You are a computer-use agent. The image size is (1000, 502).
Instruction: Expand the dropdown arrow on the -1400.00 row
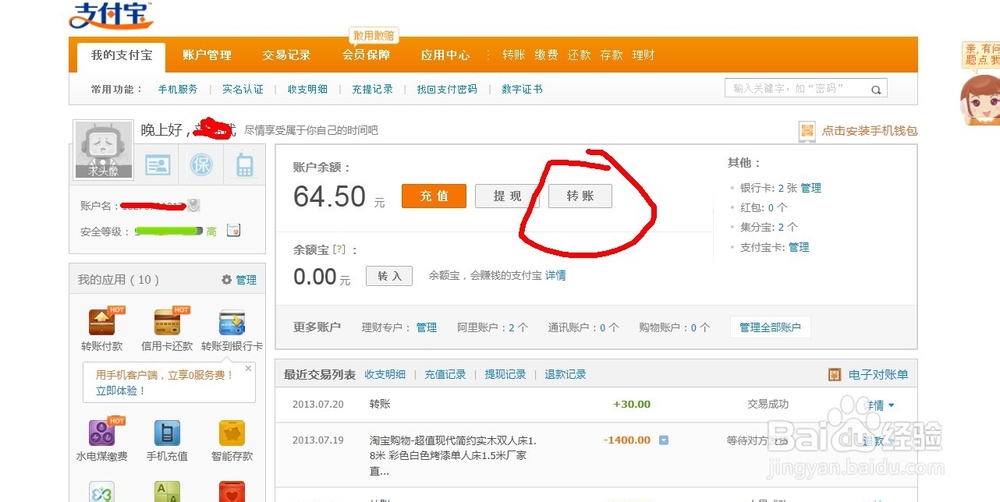point(663,440)
